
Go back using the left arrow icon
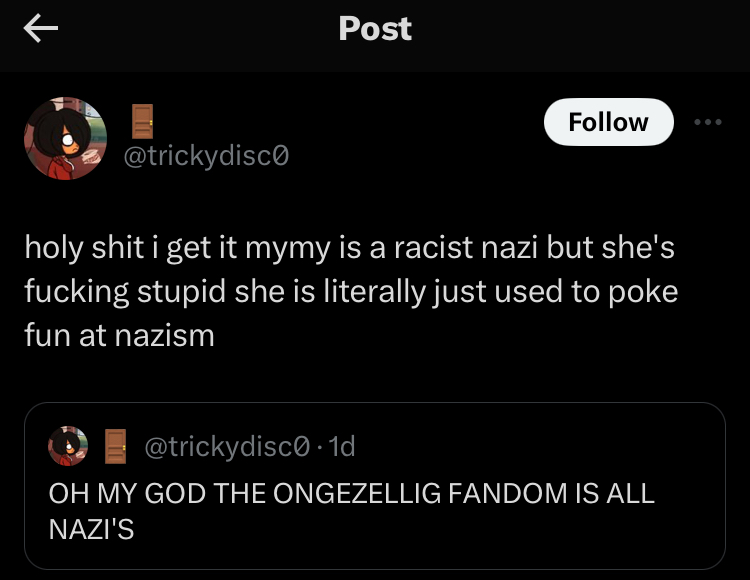pos(41,28)
